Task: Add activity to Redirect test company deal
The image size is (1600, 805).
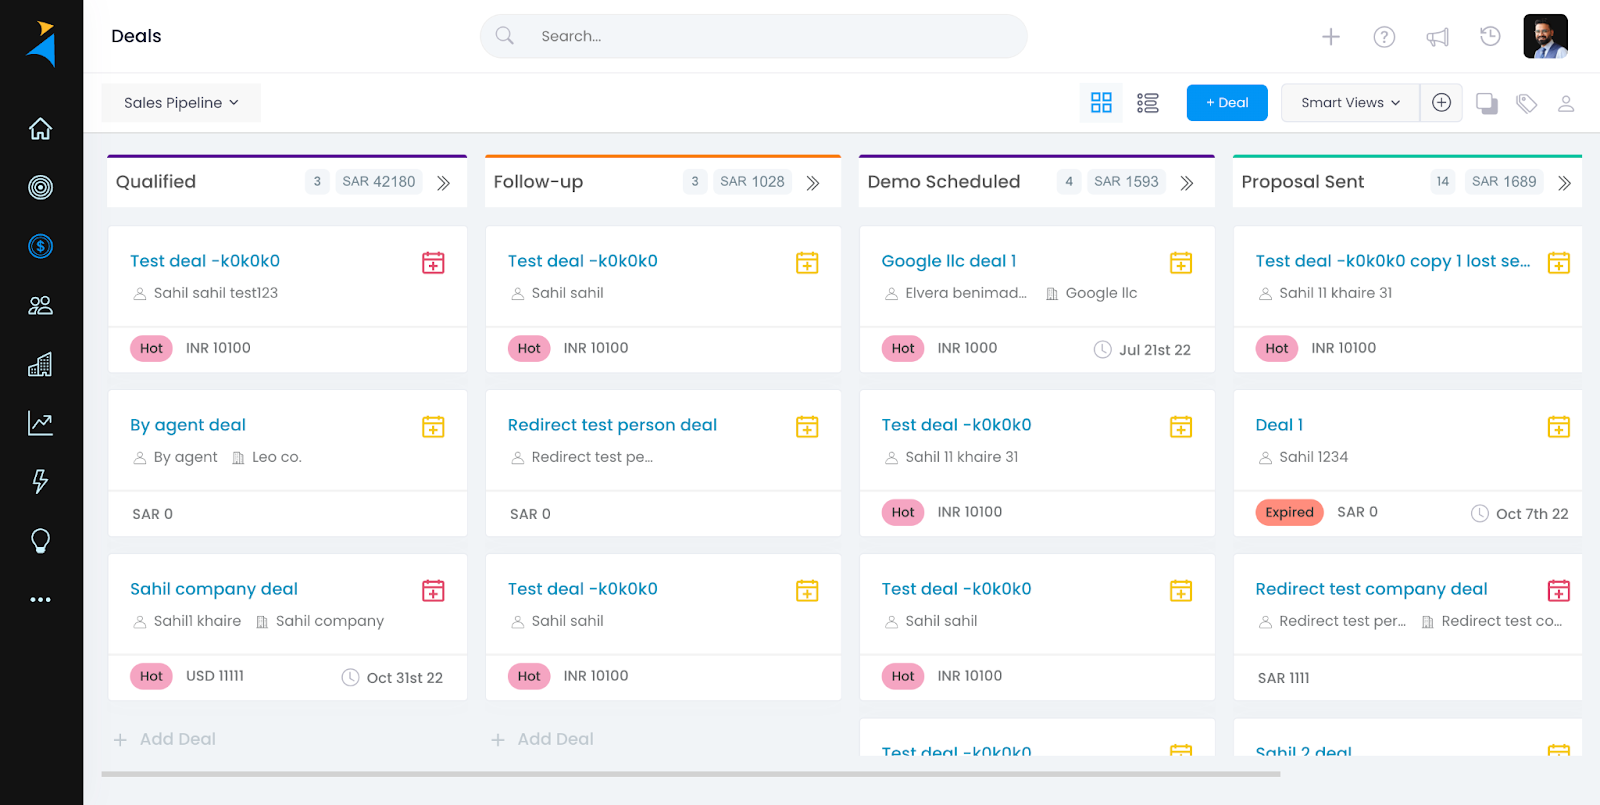Action: (1558, 591)
